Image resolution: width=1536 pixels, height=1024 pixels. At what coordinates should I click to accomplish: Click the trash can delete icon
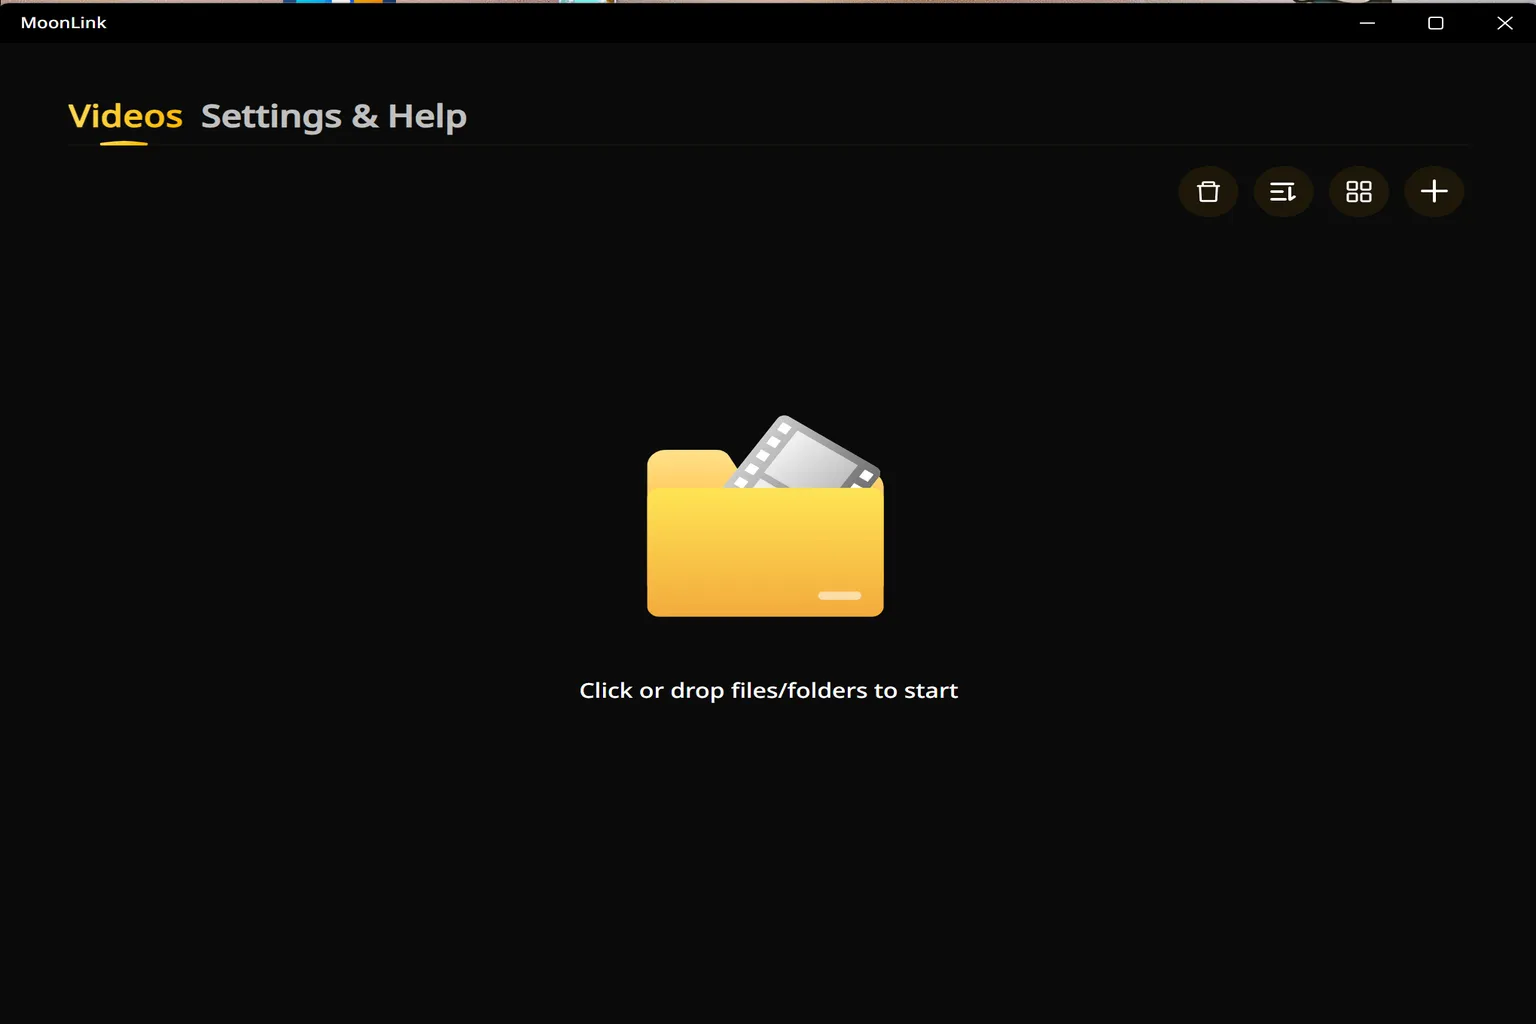point(1208,191)
